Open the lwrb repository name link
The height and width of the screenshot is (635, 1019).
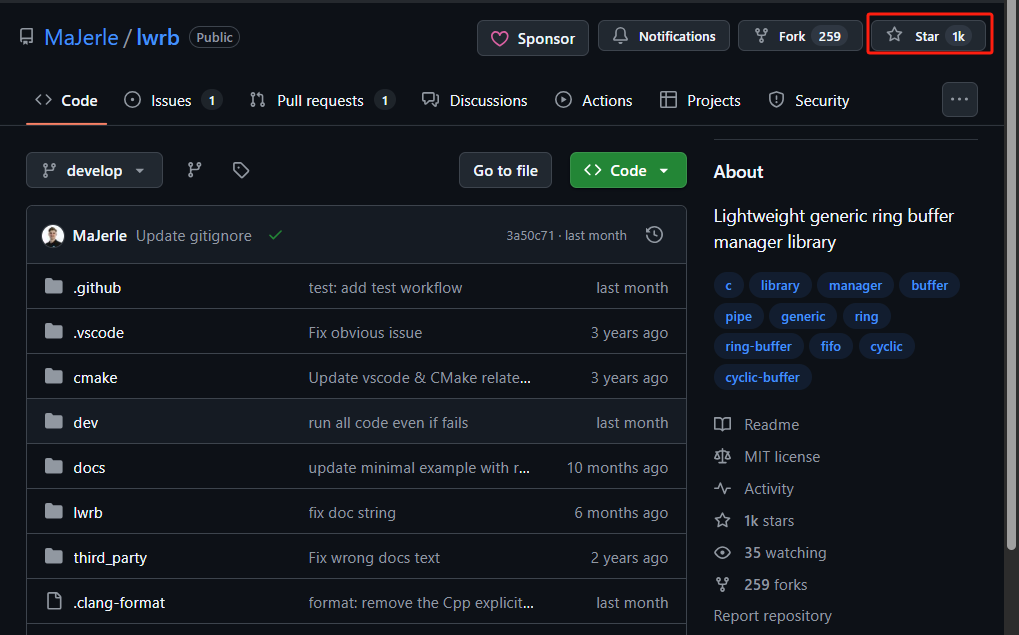click(x=158, y=37)
